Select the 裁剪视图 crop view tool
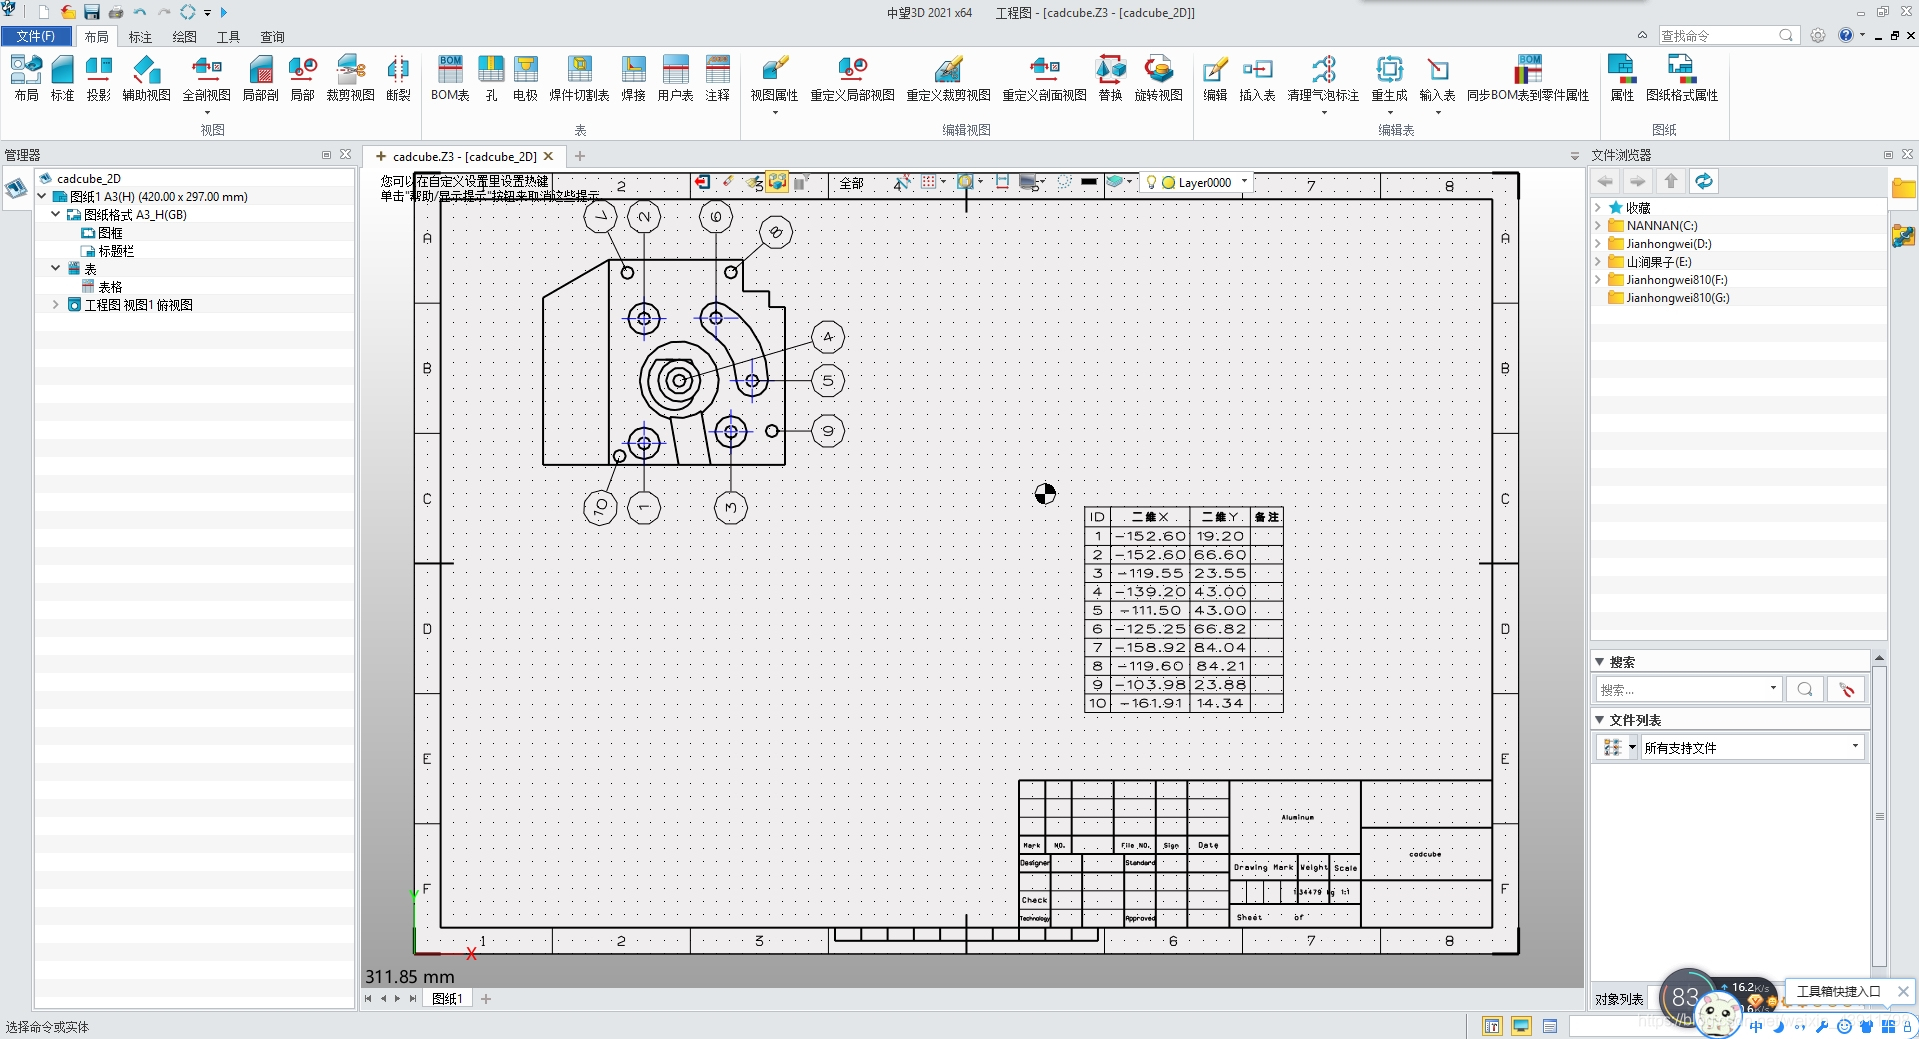Image resolution: width=1919 pixels, height=1039 pixels. point(350,78)
